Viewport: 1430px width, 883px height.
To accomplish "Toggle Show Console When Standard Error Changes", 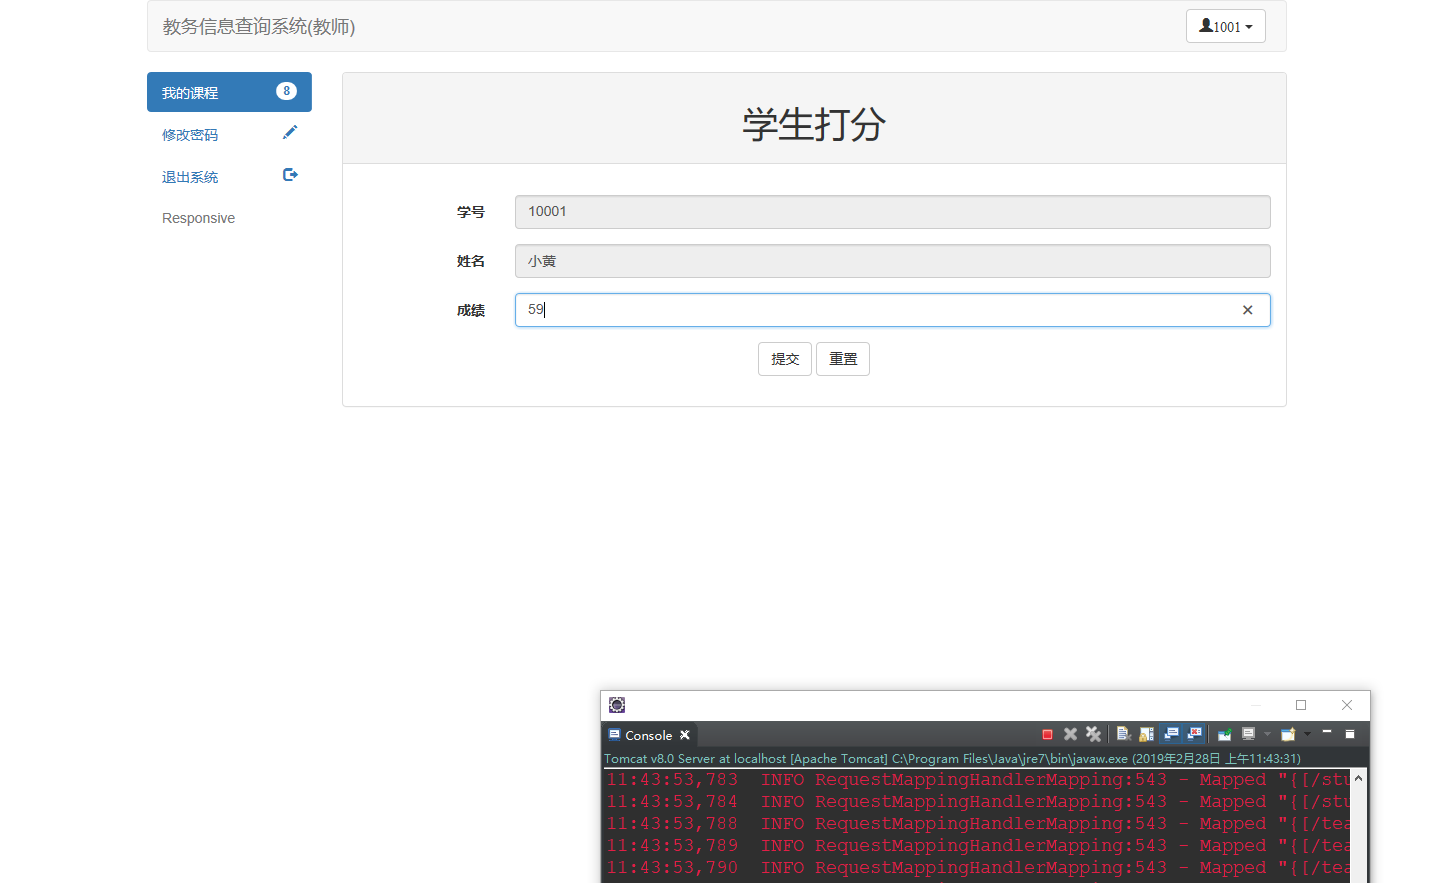I will coord(1195,734).
